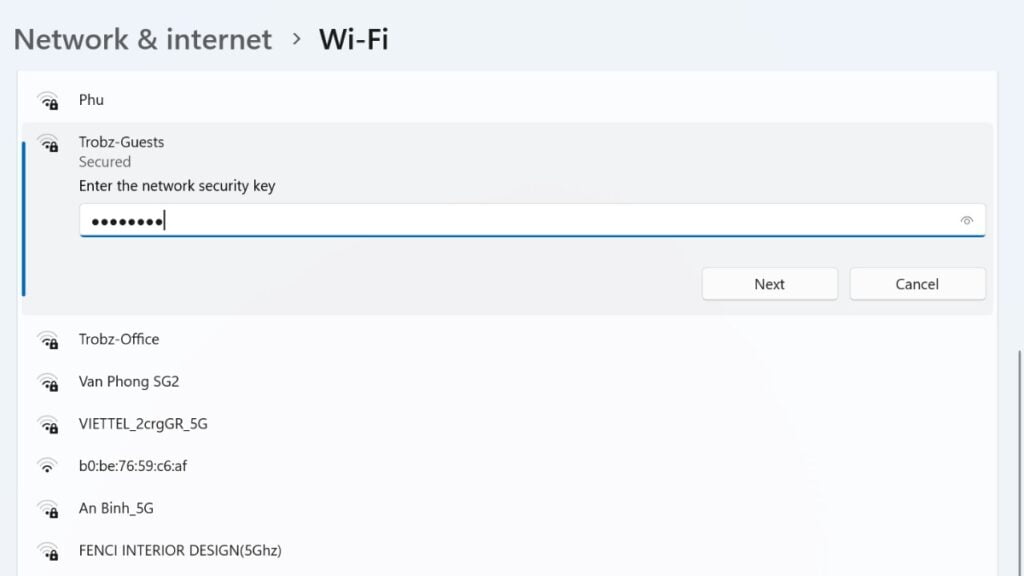Click the Wi-Fi lock icon beside Phu
The width and height of the screenshot is (1024, 576).
coord(48,100)
